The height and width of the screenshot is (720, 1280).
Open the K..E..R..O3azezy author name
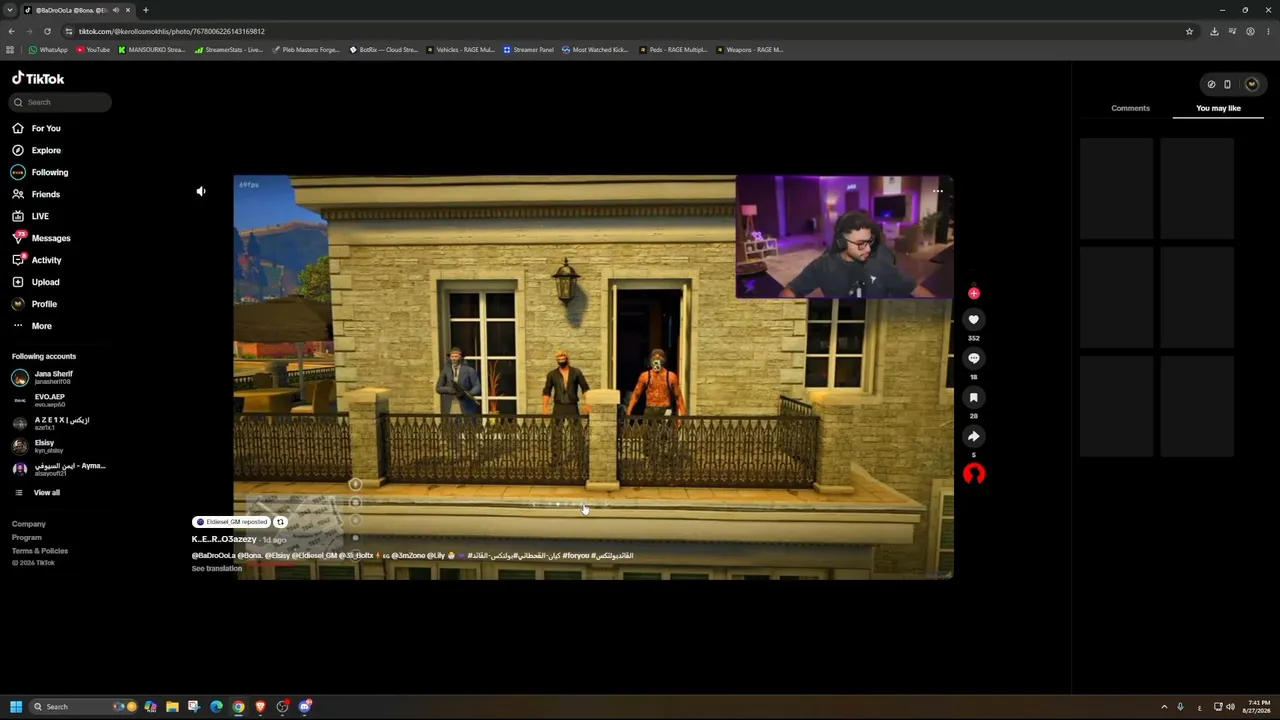[x=224, y=539]
